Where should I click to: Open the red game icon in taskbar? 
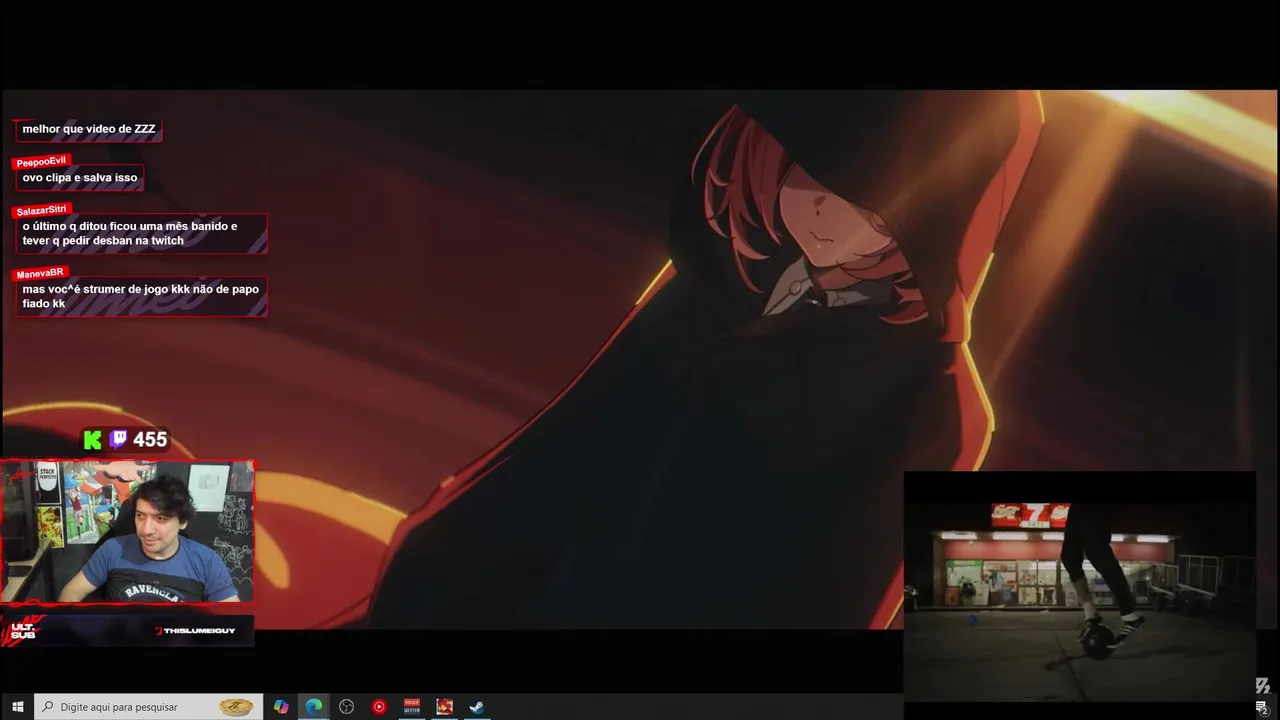444,707
